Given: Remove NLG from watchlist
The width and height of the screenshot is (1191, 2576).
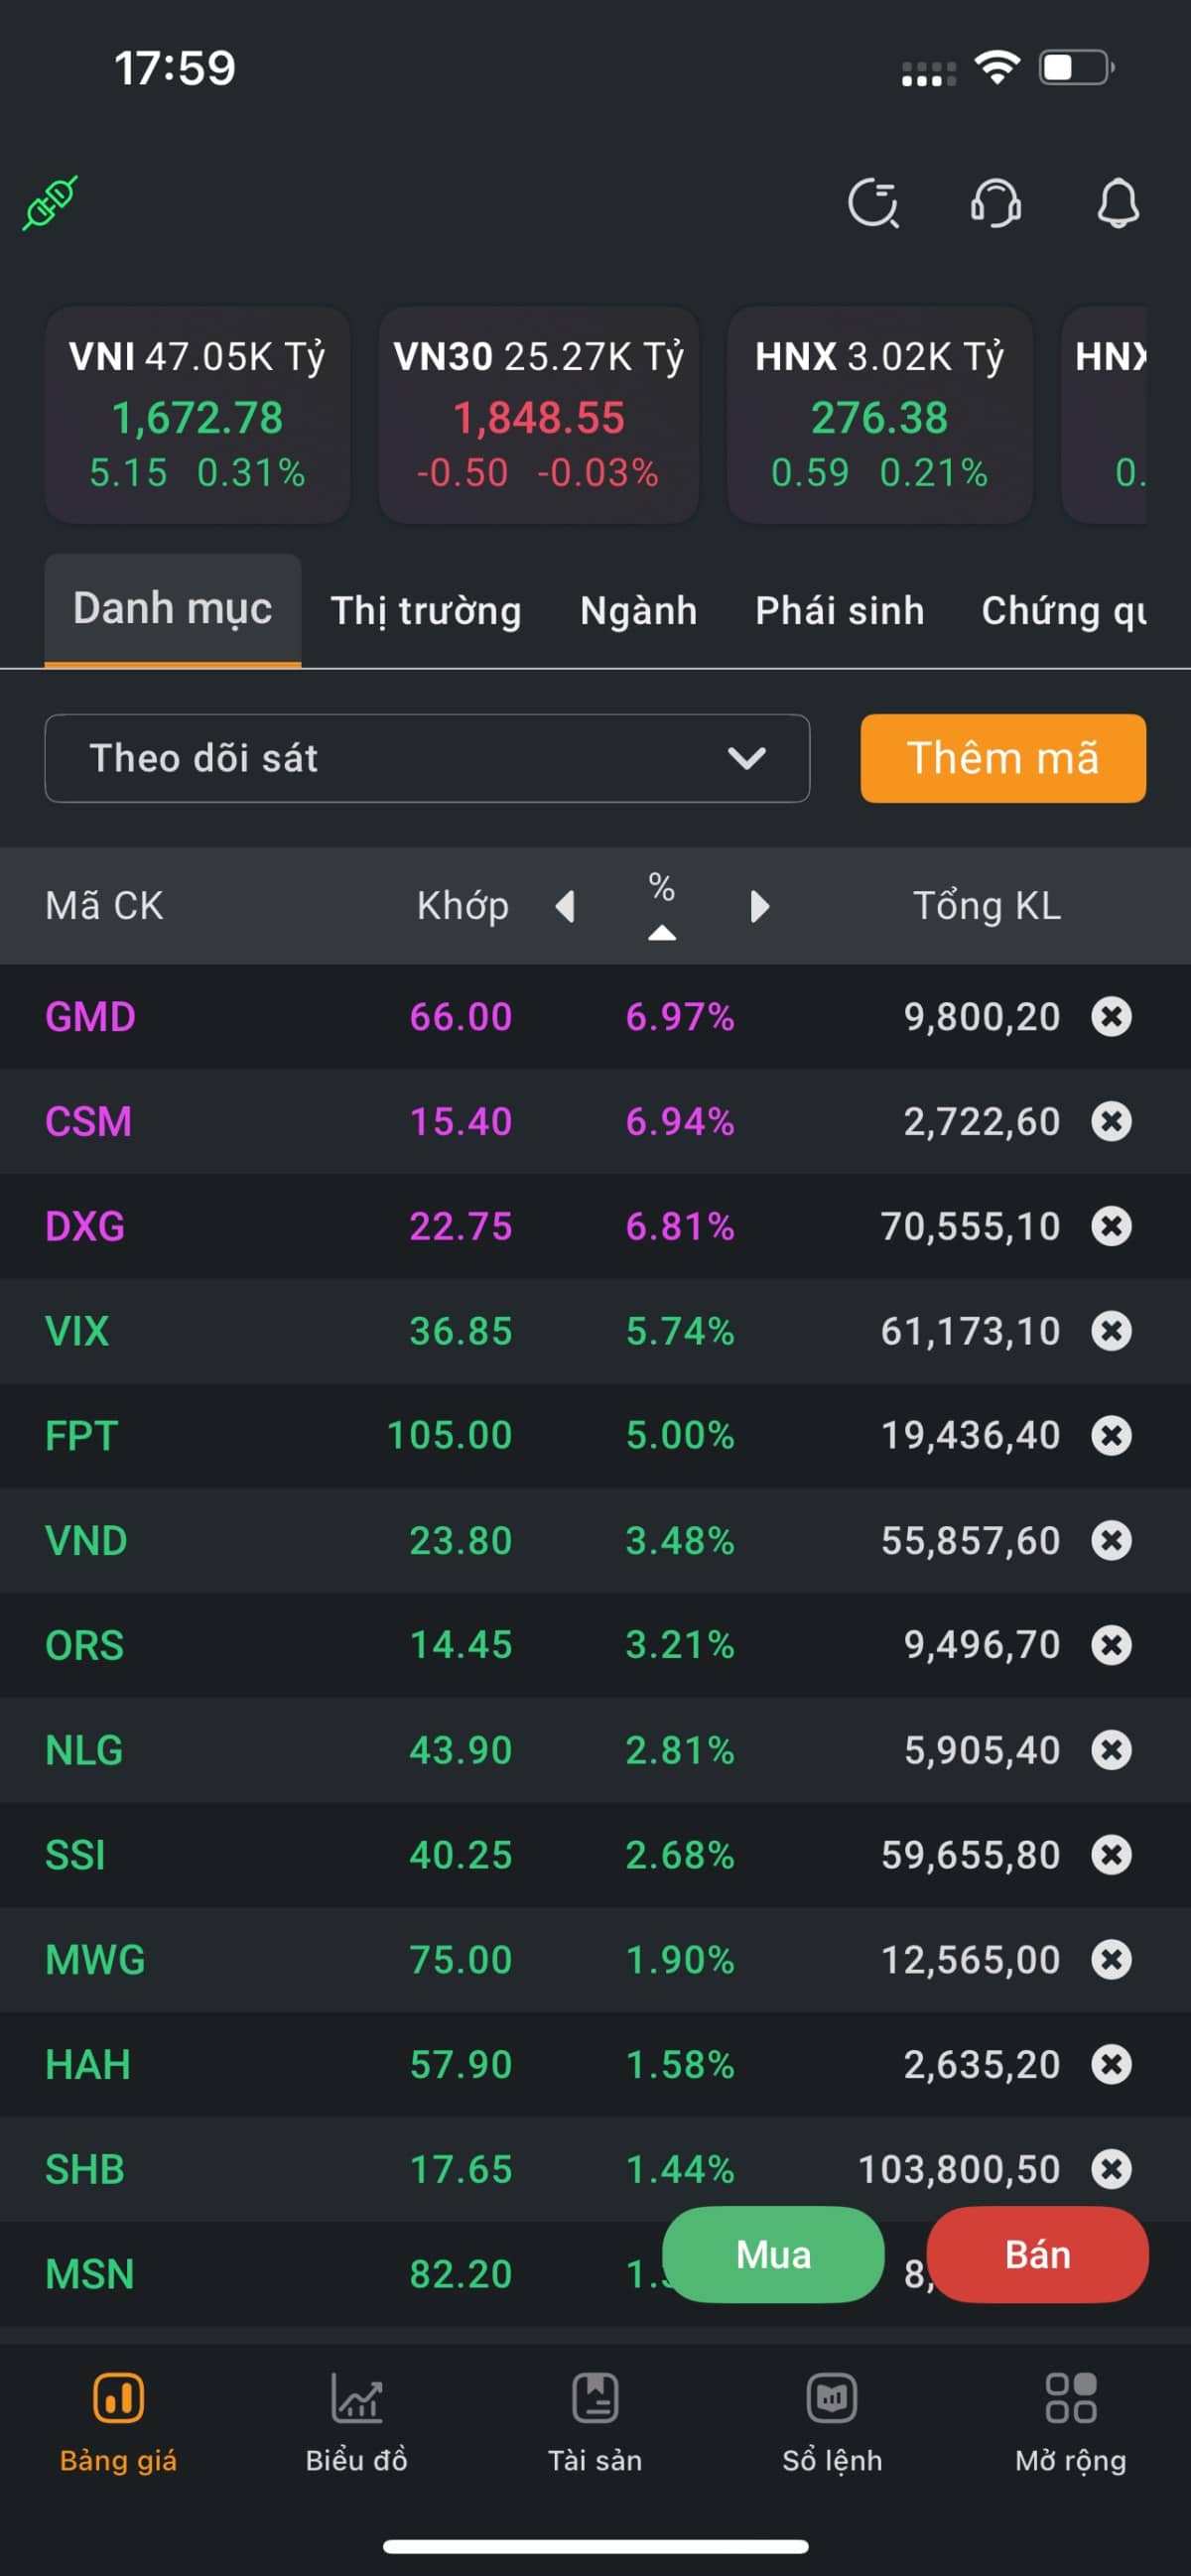Looking at the screenshot, I should click(x=1111, y=1750).
